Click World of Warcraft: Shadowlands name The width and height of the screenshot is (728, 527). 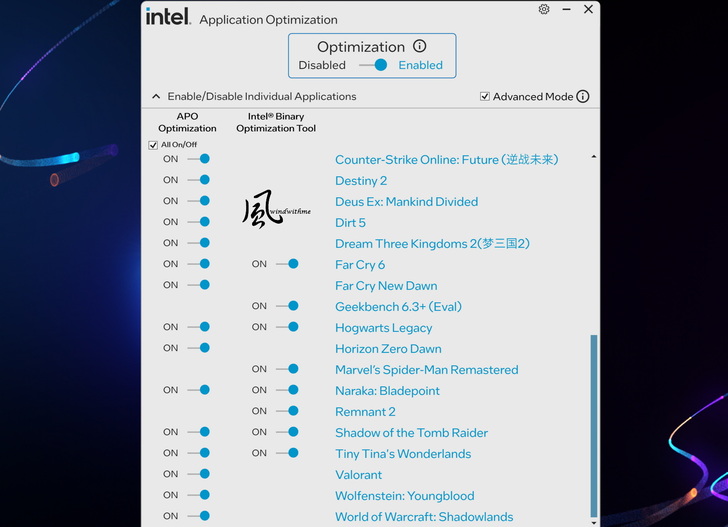[x=424, y=517]
